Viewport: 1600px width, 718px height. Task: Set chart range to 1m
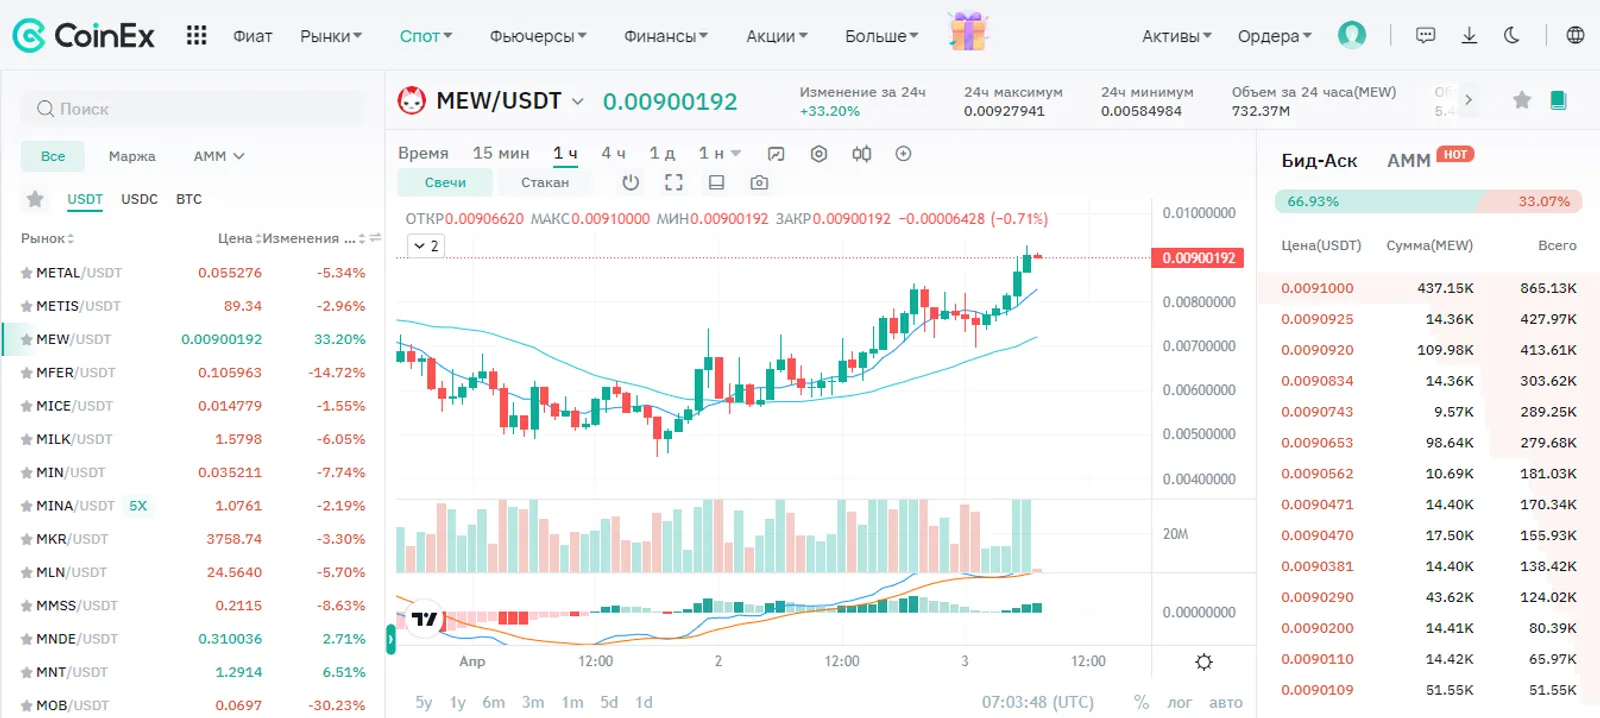pos(572,702)
